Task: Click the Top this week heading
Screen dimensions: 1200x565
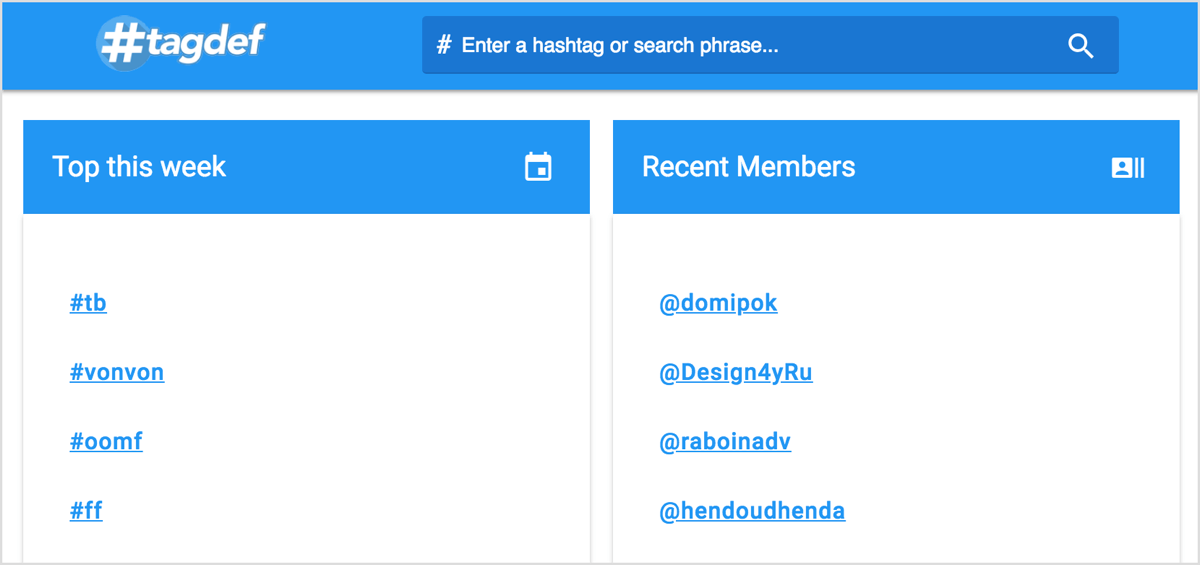Action: 139,167
